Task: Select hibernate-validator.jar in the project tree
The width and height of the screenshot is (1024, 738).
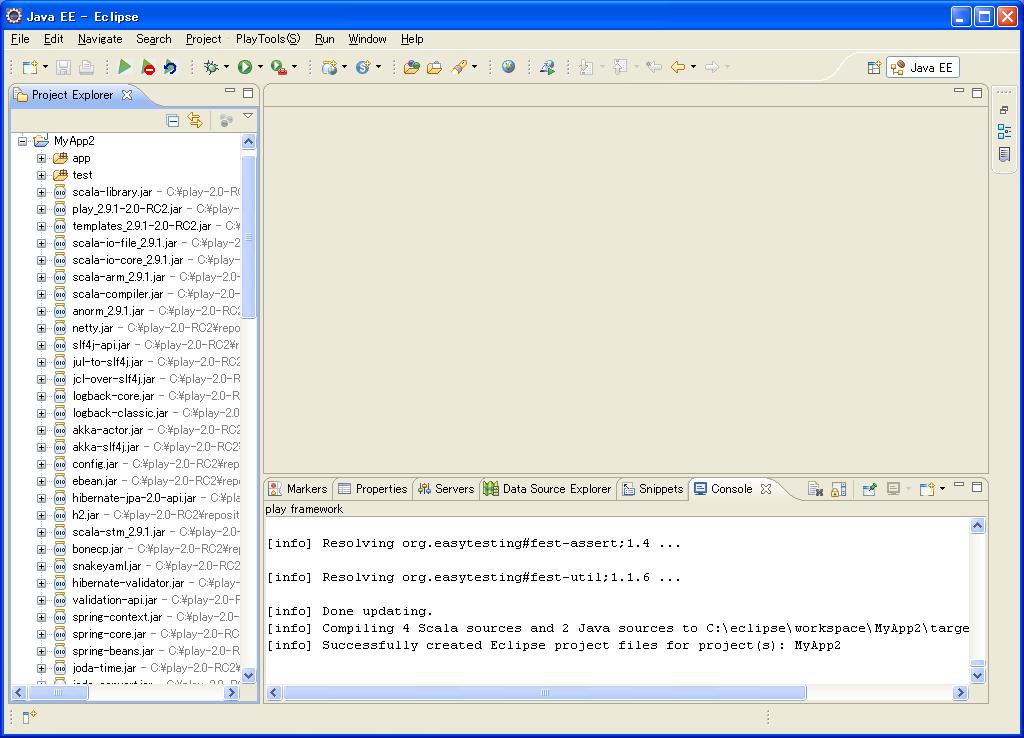Action: [x=128, y=583]
